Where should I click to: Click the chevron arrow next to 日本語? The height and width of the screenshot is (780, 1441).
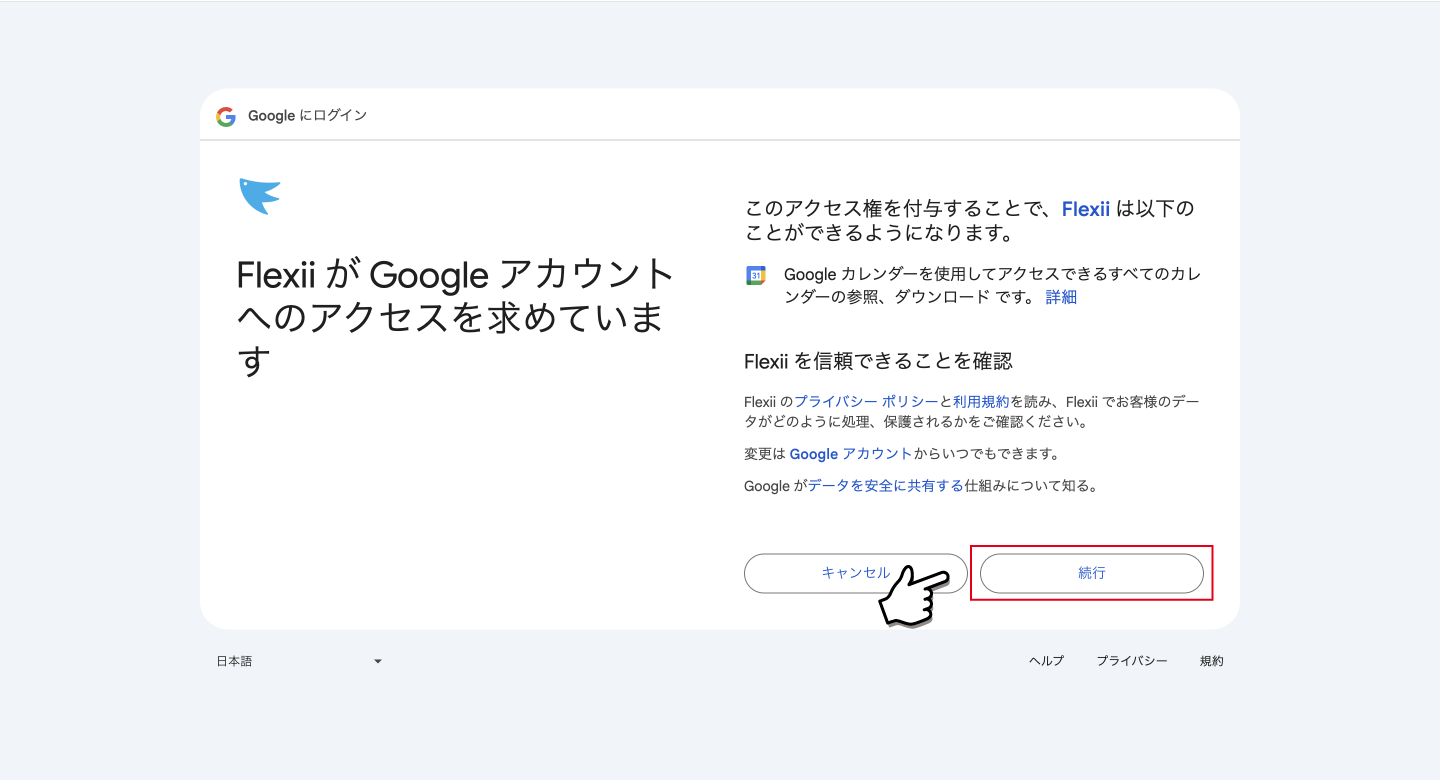377,660
